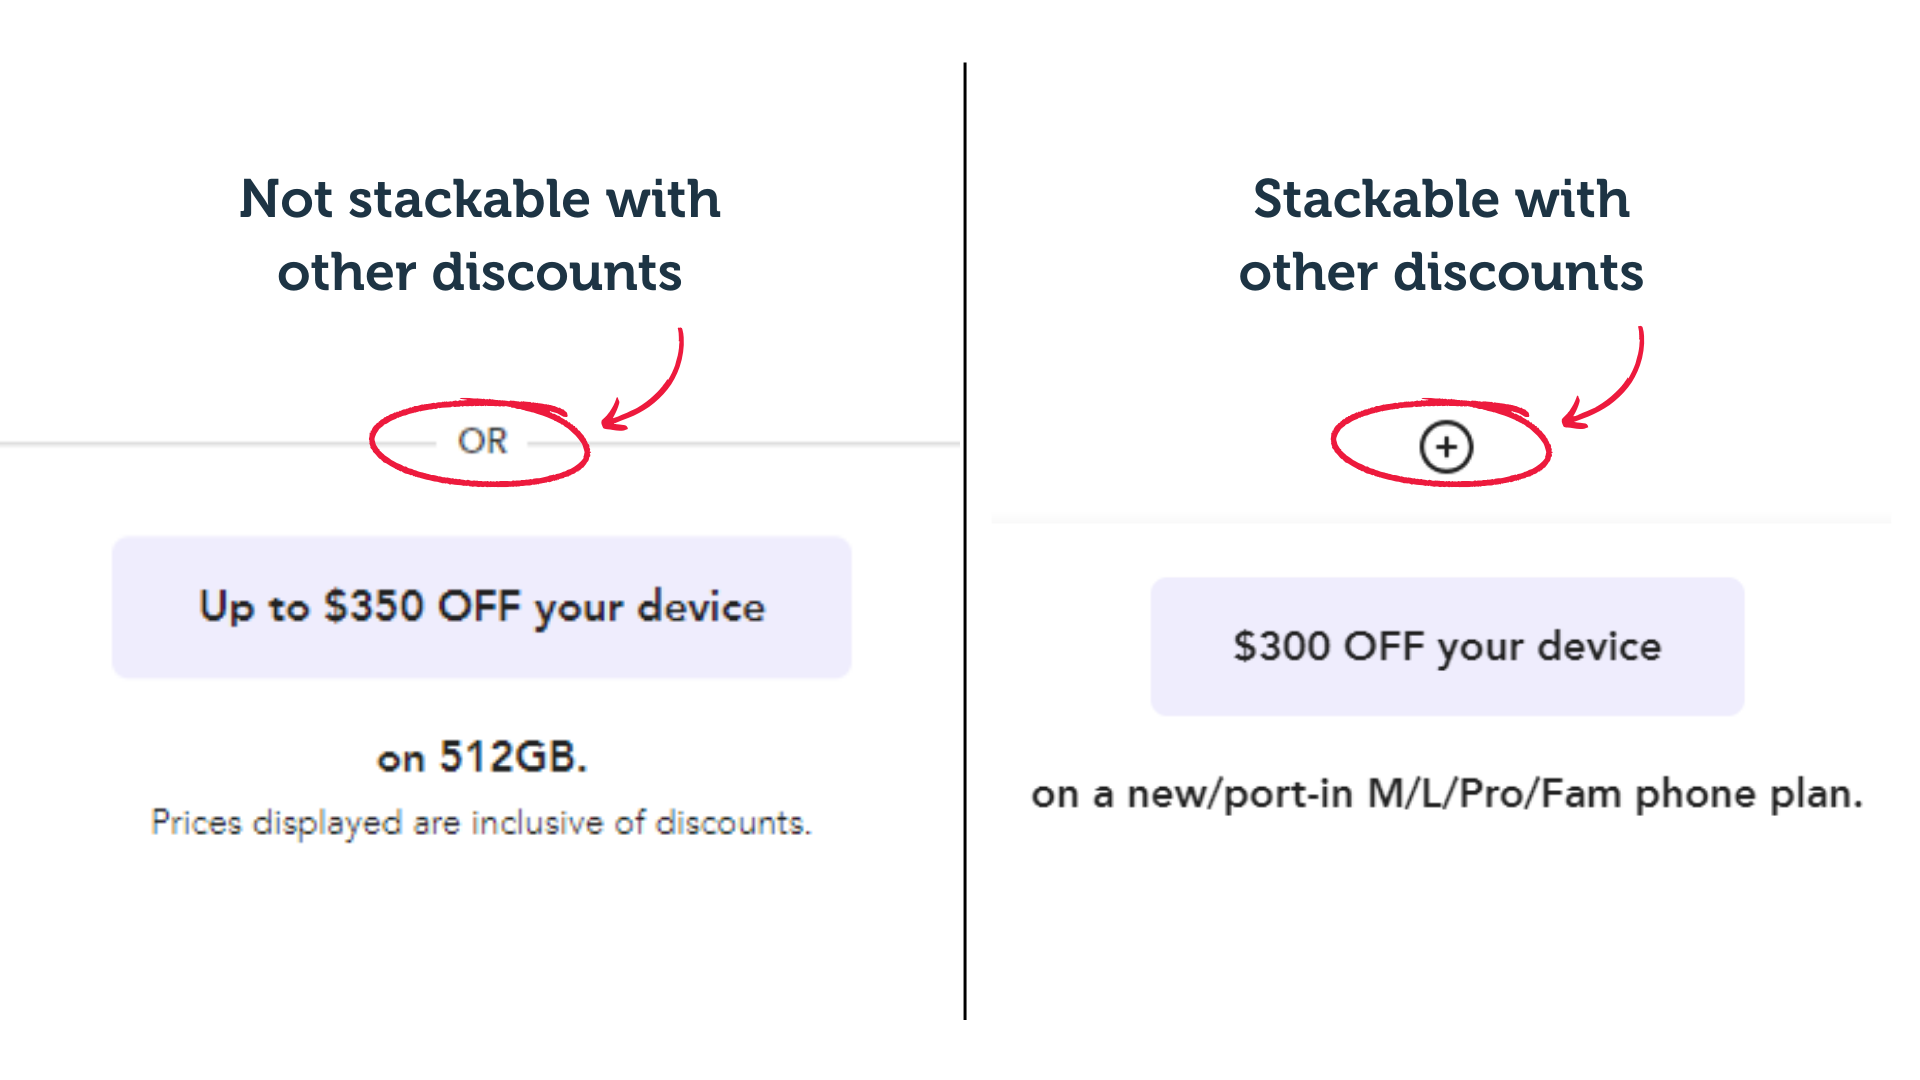
Task: Select the plus symbol inside the circle
Action: point(1445,447)
